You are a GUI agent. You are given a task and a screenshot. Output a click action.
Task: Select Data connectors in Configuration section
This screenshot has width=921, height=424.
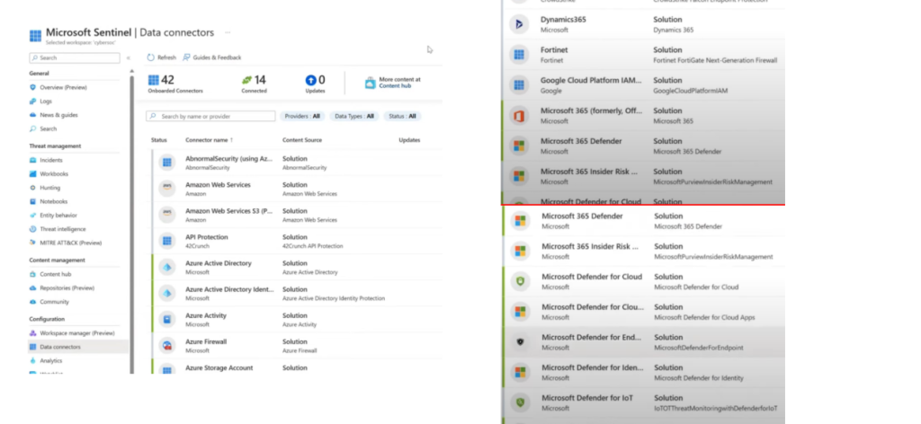78,346
